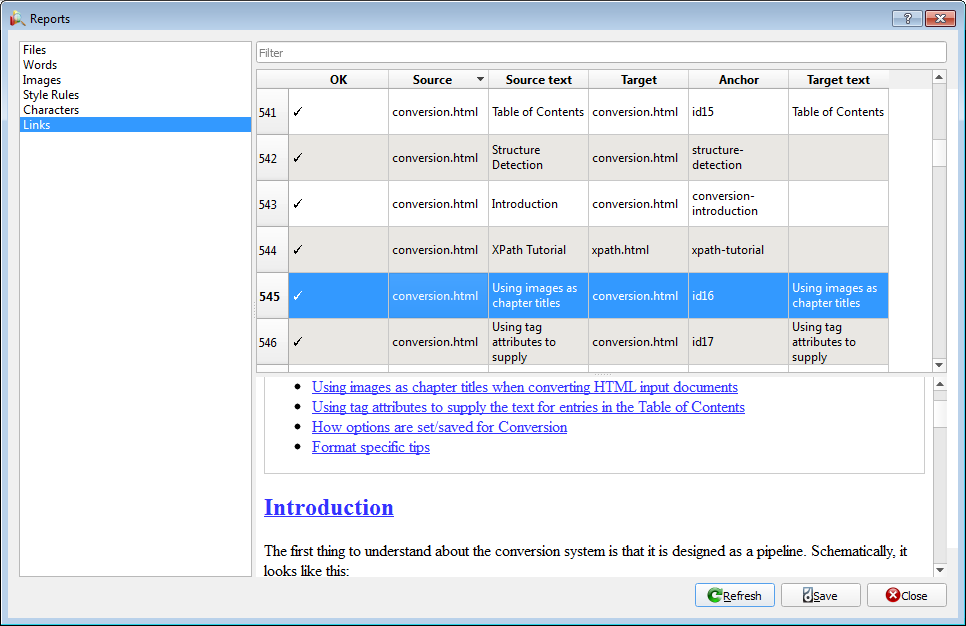
Task: Click Target text 'Table of Contents' cell
Action: [838, 112]
